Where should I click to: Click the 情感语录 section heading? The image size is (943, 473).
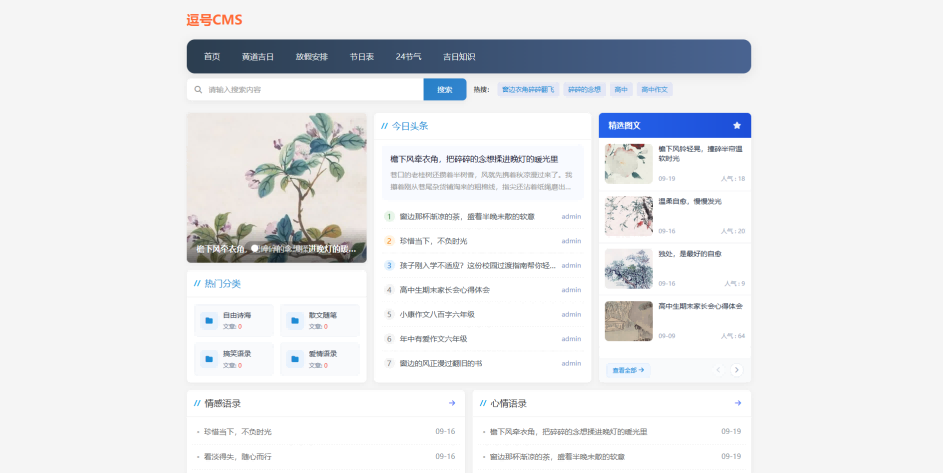point(223,403)
